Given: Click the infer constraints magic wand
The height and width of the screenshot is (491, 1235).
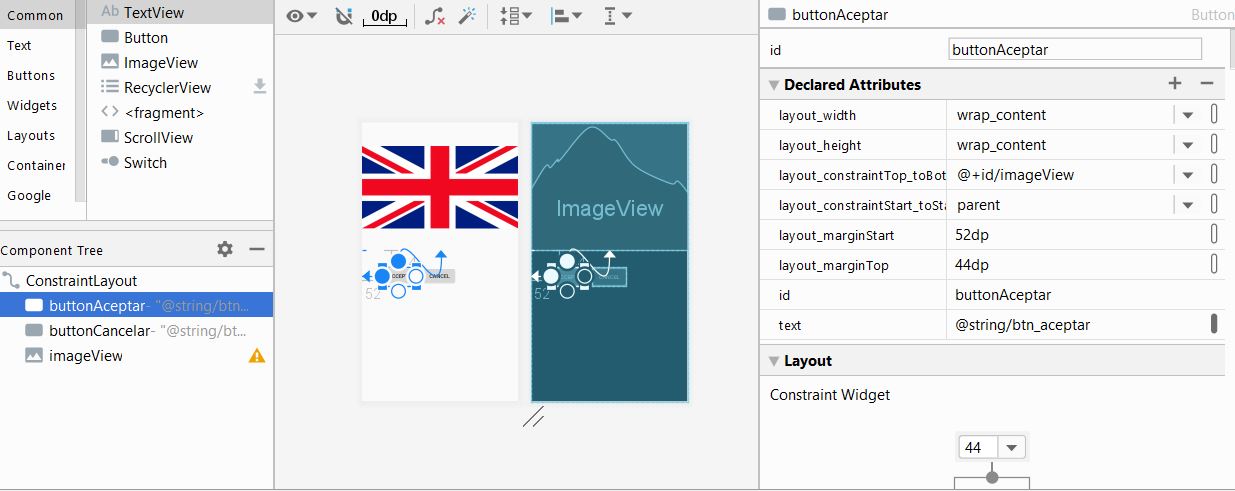Looking at the screenshot, I should click(x=466, y=16).
